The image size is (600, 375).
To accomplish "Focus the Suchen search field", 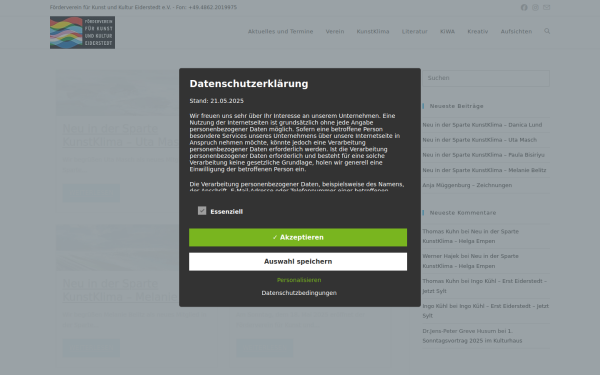I will 486,78.
